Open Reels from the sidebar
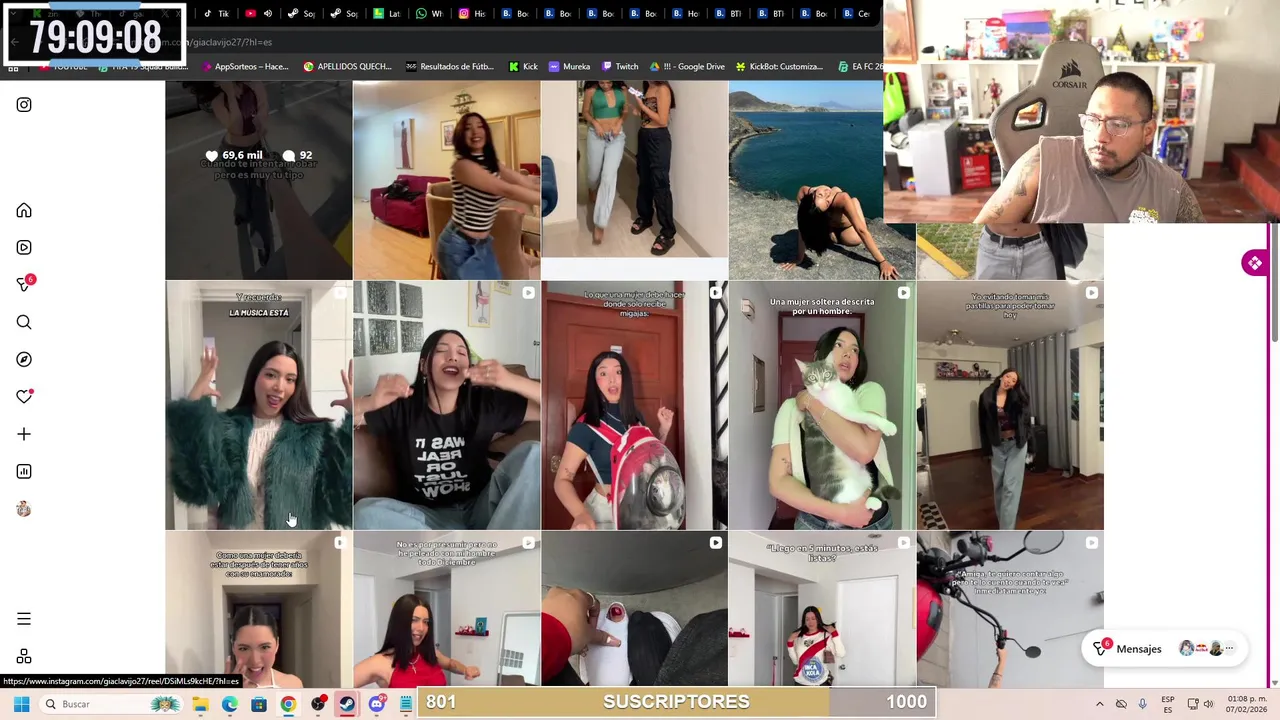Screen dimensions: 1280x720 (24, 248)
